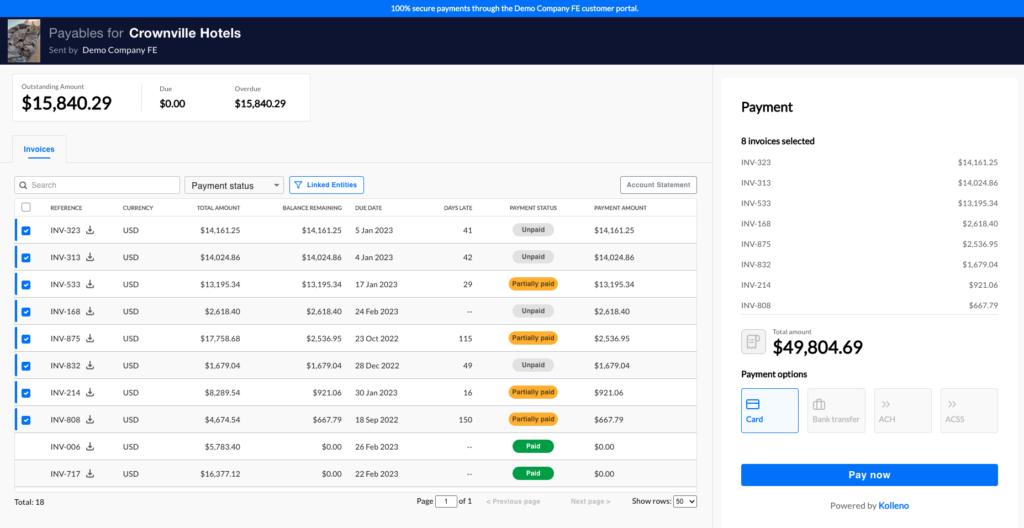Switch to the Invoices tab
The height and width of the screenshot is (528, 1024).
click(39, 149)
